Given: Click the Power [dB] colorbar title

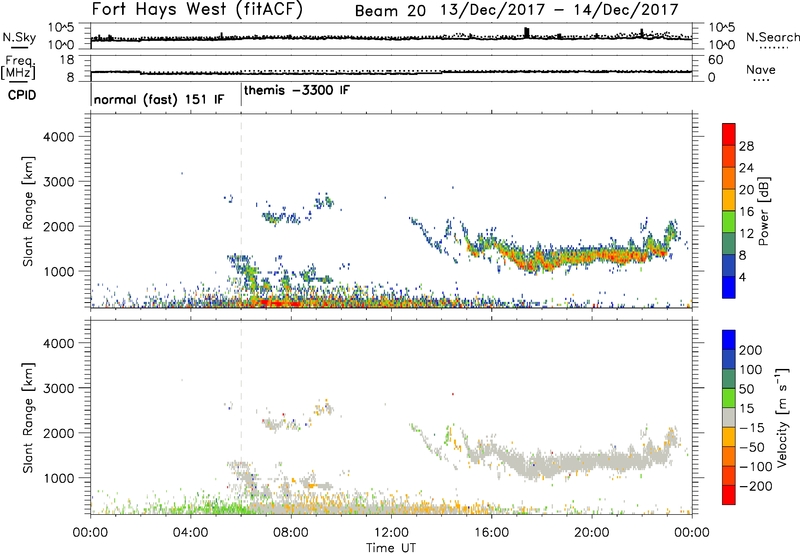Looking at the screenshot, I should pyautogui.click(x=763, y=211).
